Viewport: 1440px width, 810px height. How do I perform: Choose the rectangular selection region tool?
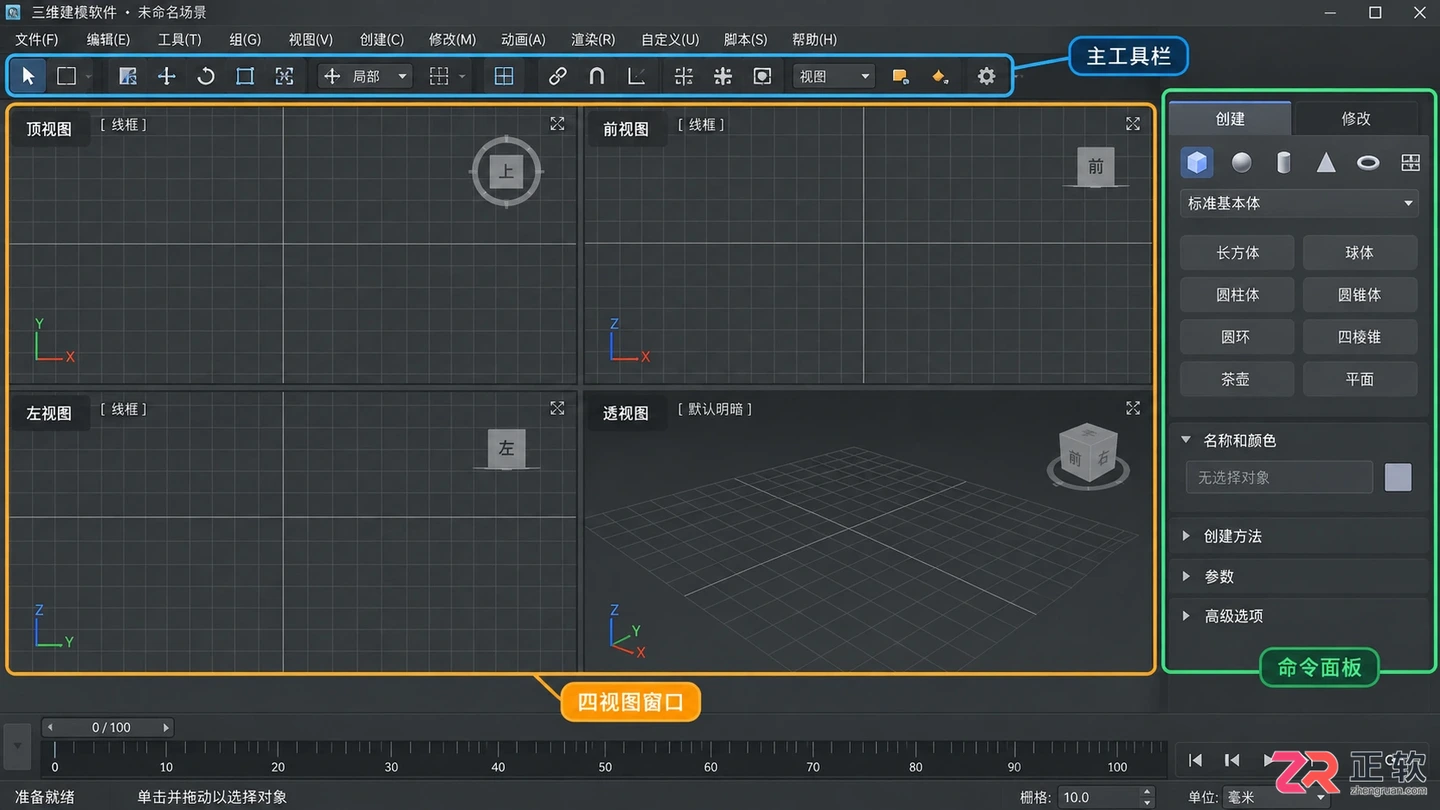[x=66, y=76]
